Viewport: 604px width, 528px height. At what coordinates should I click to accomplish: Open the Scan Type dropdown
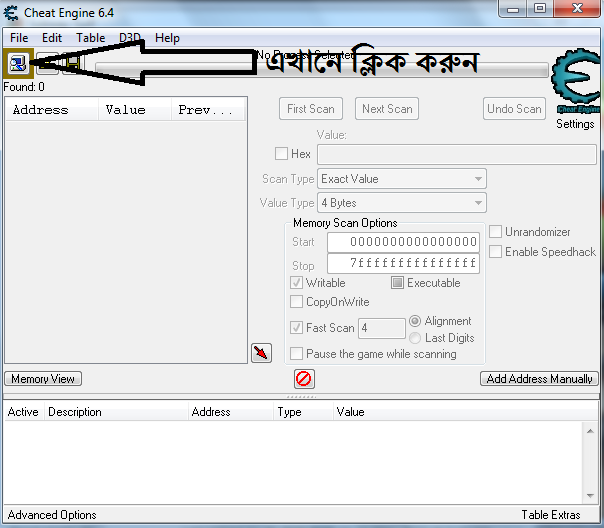tap(402, 179)
